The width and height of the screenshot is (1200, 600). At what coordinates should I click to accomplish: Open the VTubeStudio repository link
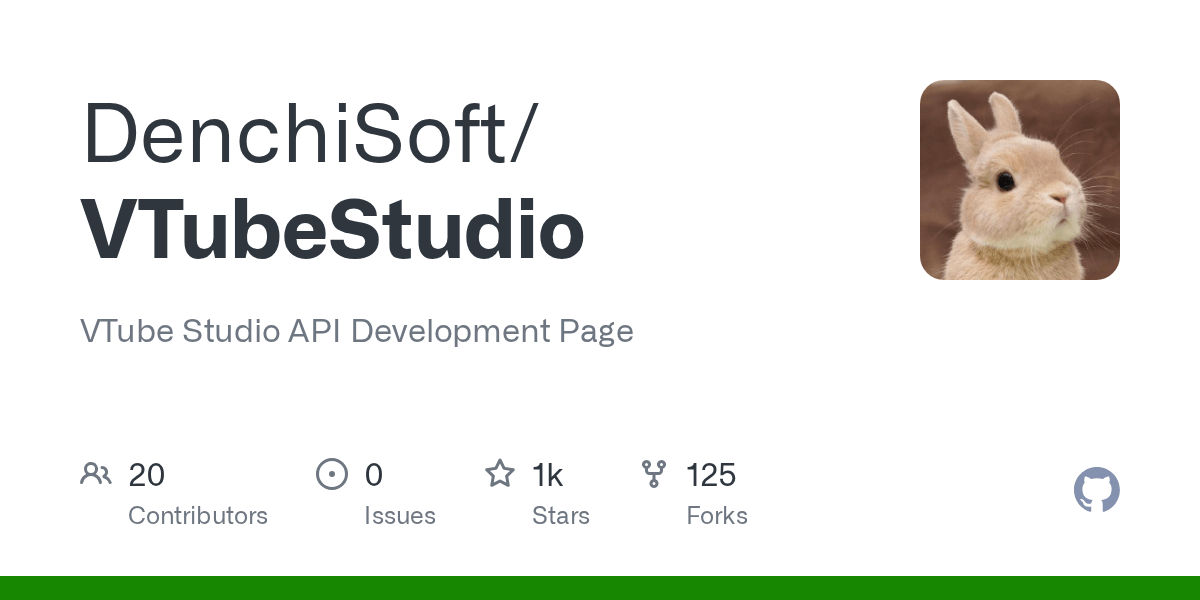[331, 228]
